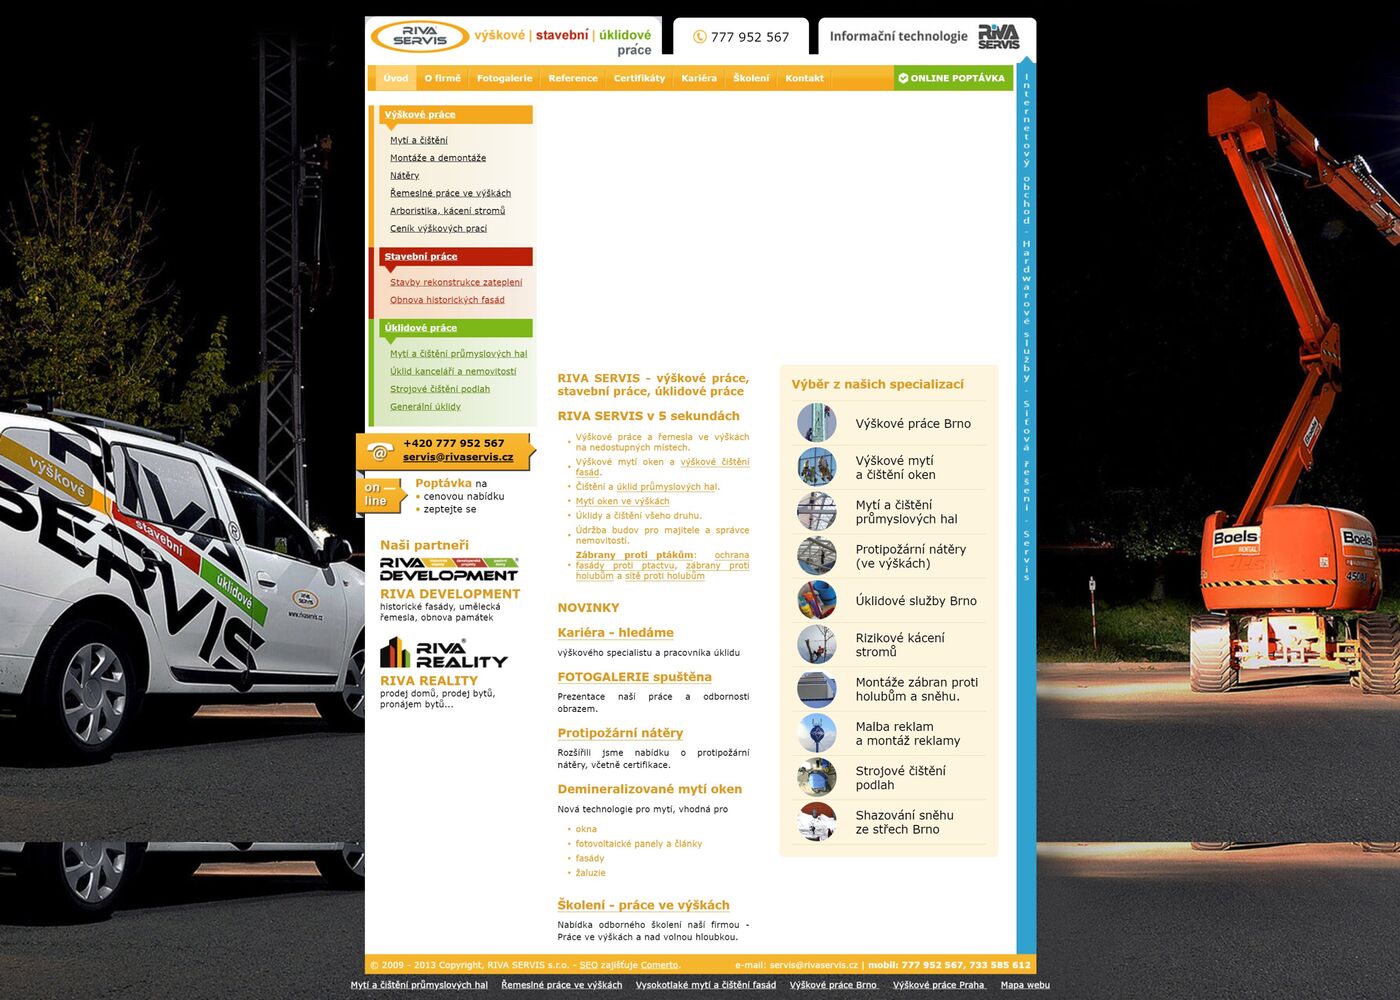This screenshot has height=1000, width=1400.
Task: Open Mytí oken ve výškách list link
Action: click(622, 501)
